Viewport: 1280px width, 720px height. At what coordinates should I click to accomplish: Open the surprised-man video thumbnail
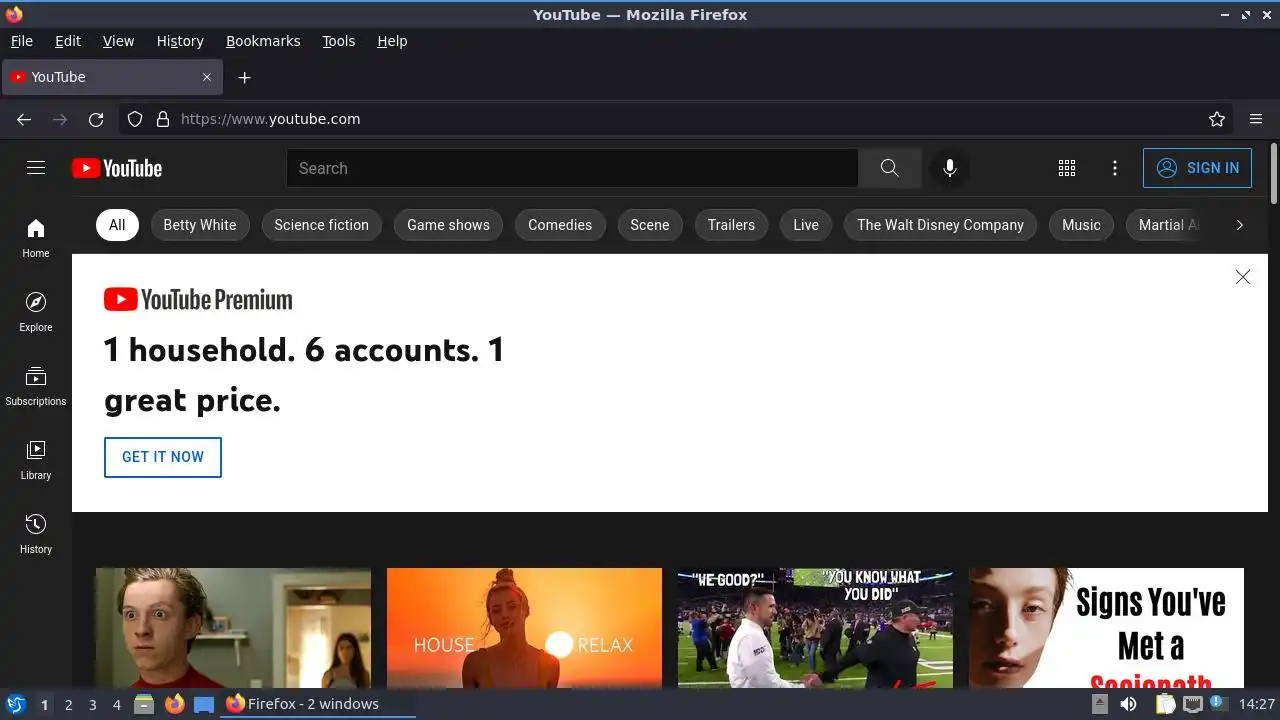pos(233,628)
